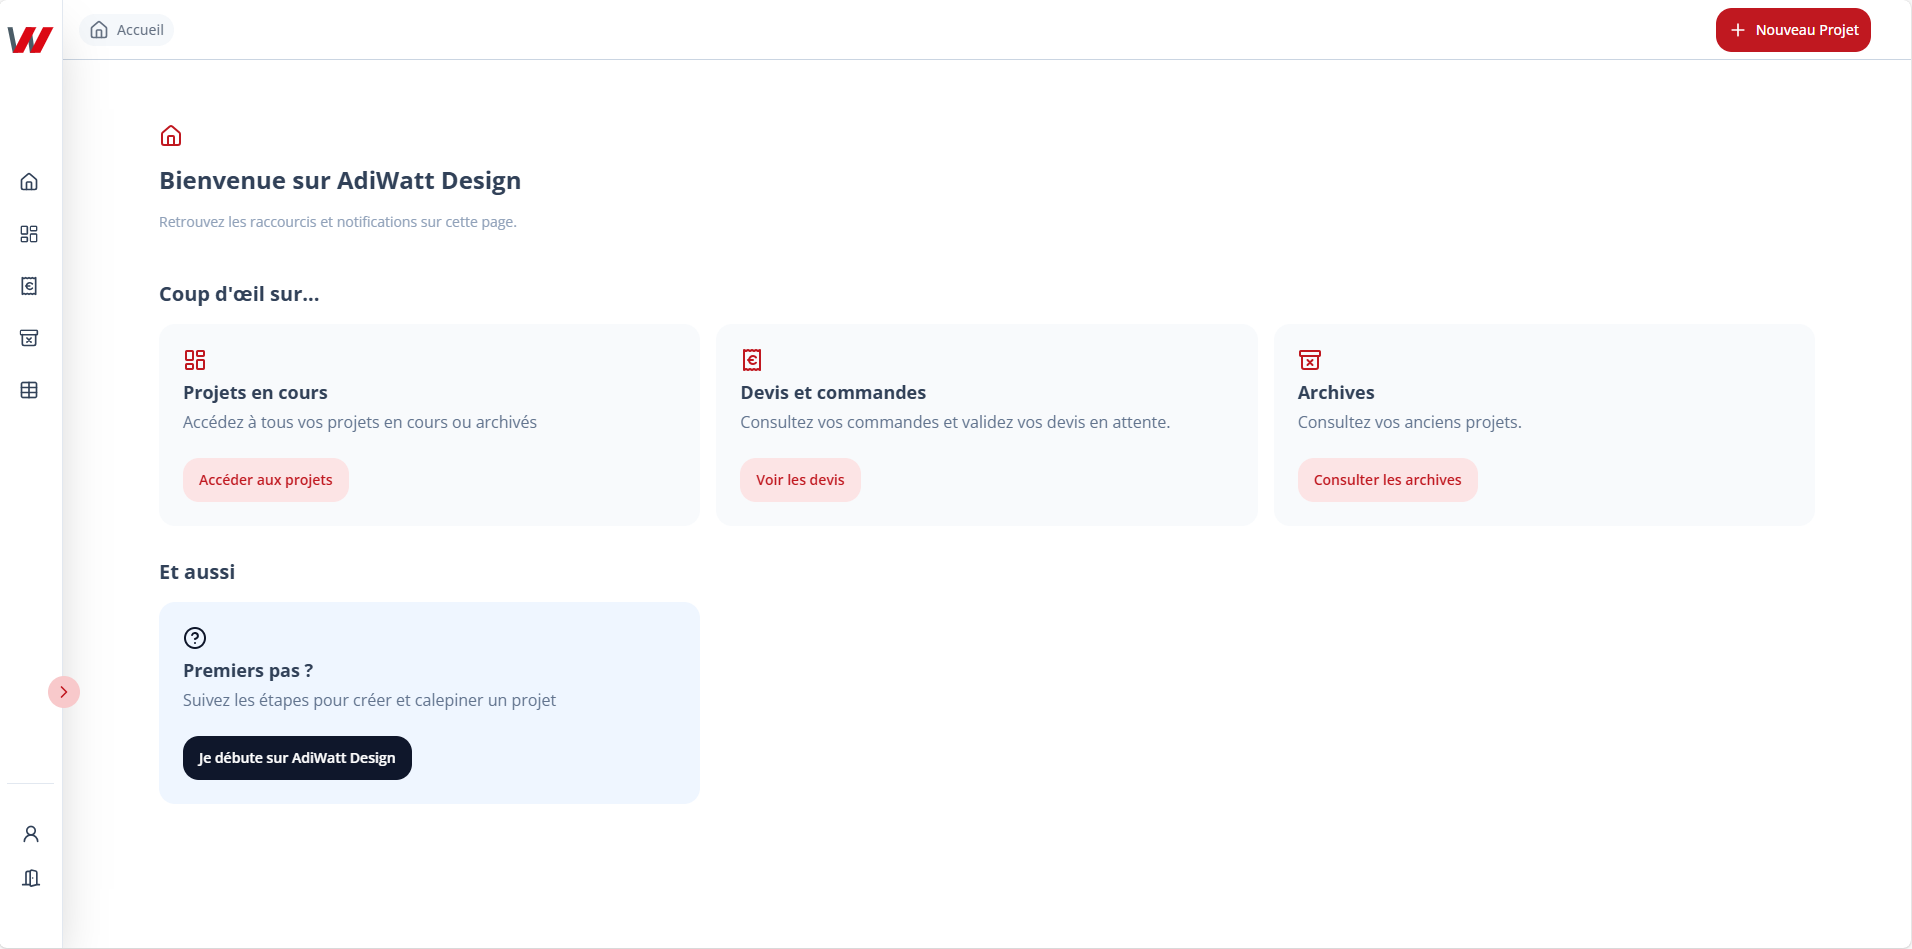This screenshot has width=1912, height=949.
Task: Open the table icon in sidebar
Action: tap(29, 390)
